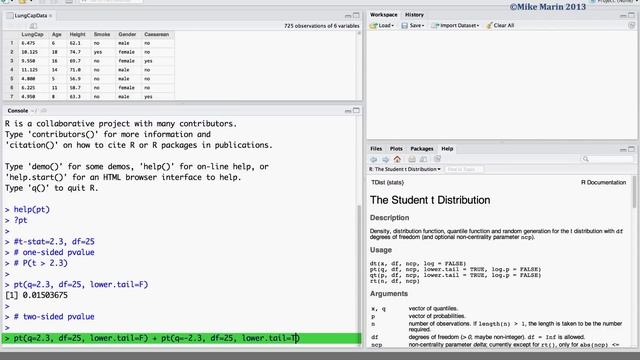Click '725 observations of 6 variables' text
640x360 pixels.
(322, 26)
